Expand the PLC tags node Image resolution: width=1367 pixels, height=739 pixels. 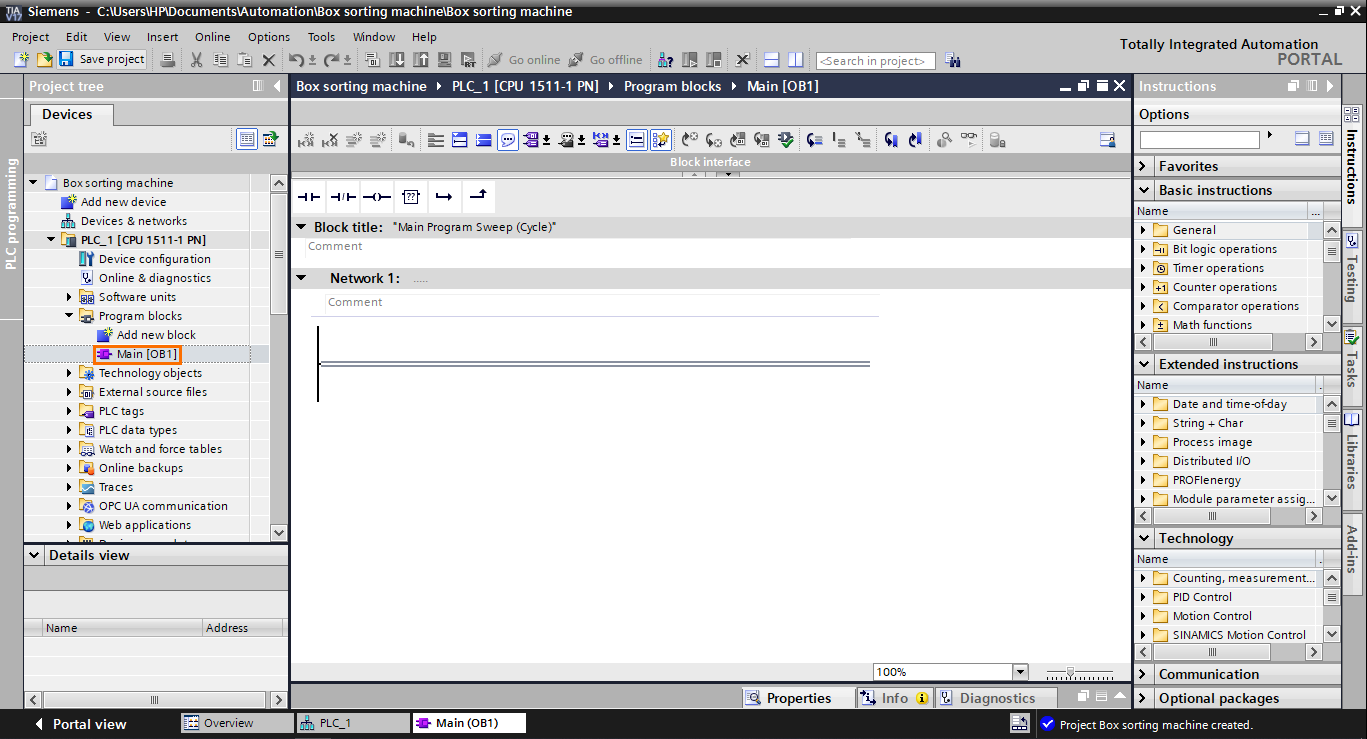pos(70,411)
